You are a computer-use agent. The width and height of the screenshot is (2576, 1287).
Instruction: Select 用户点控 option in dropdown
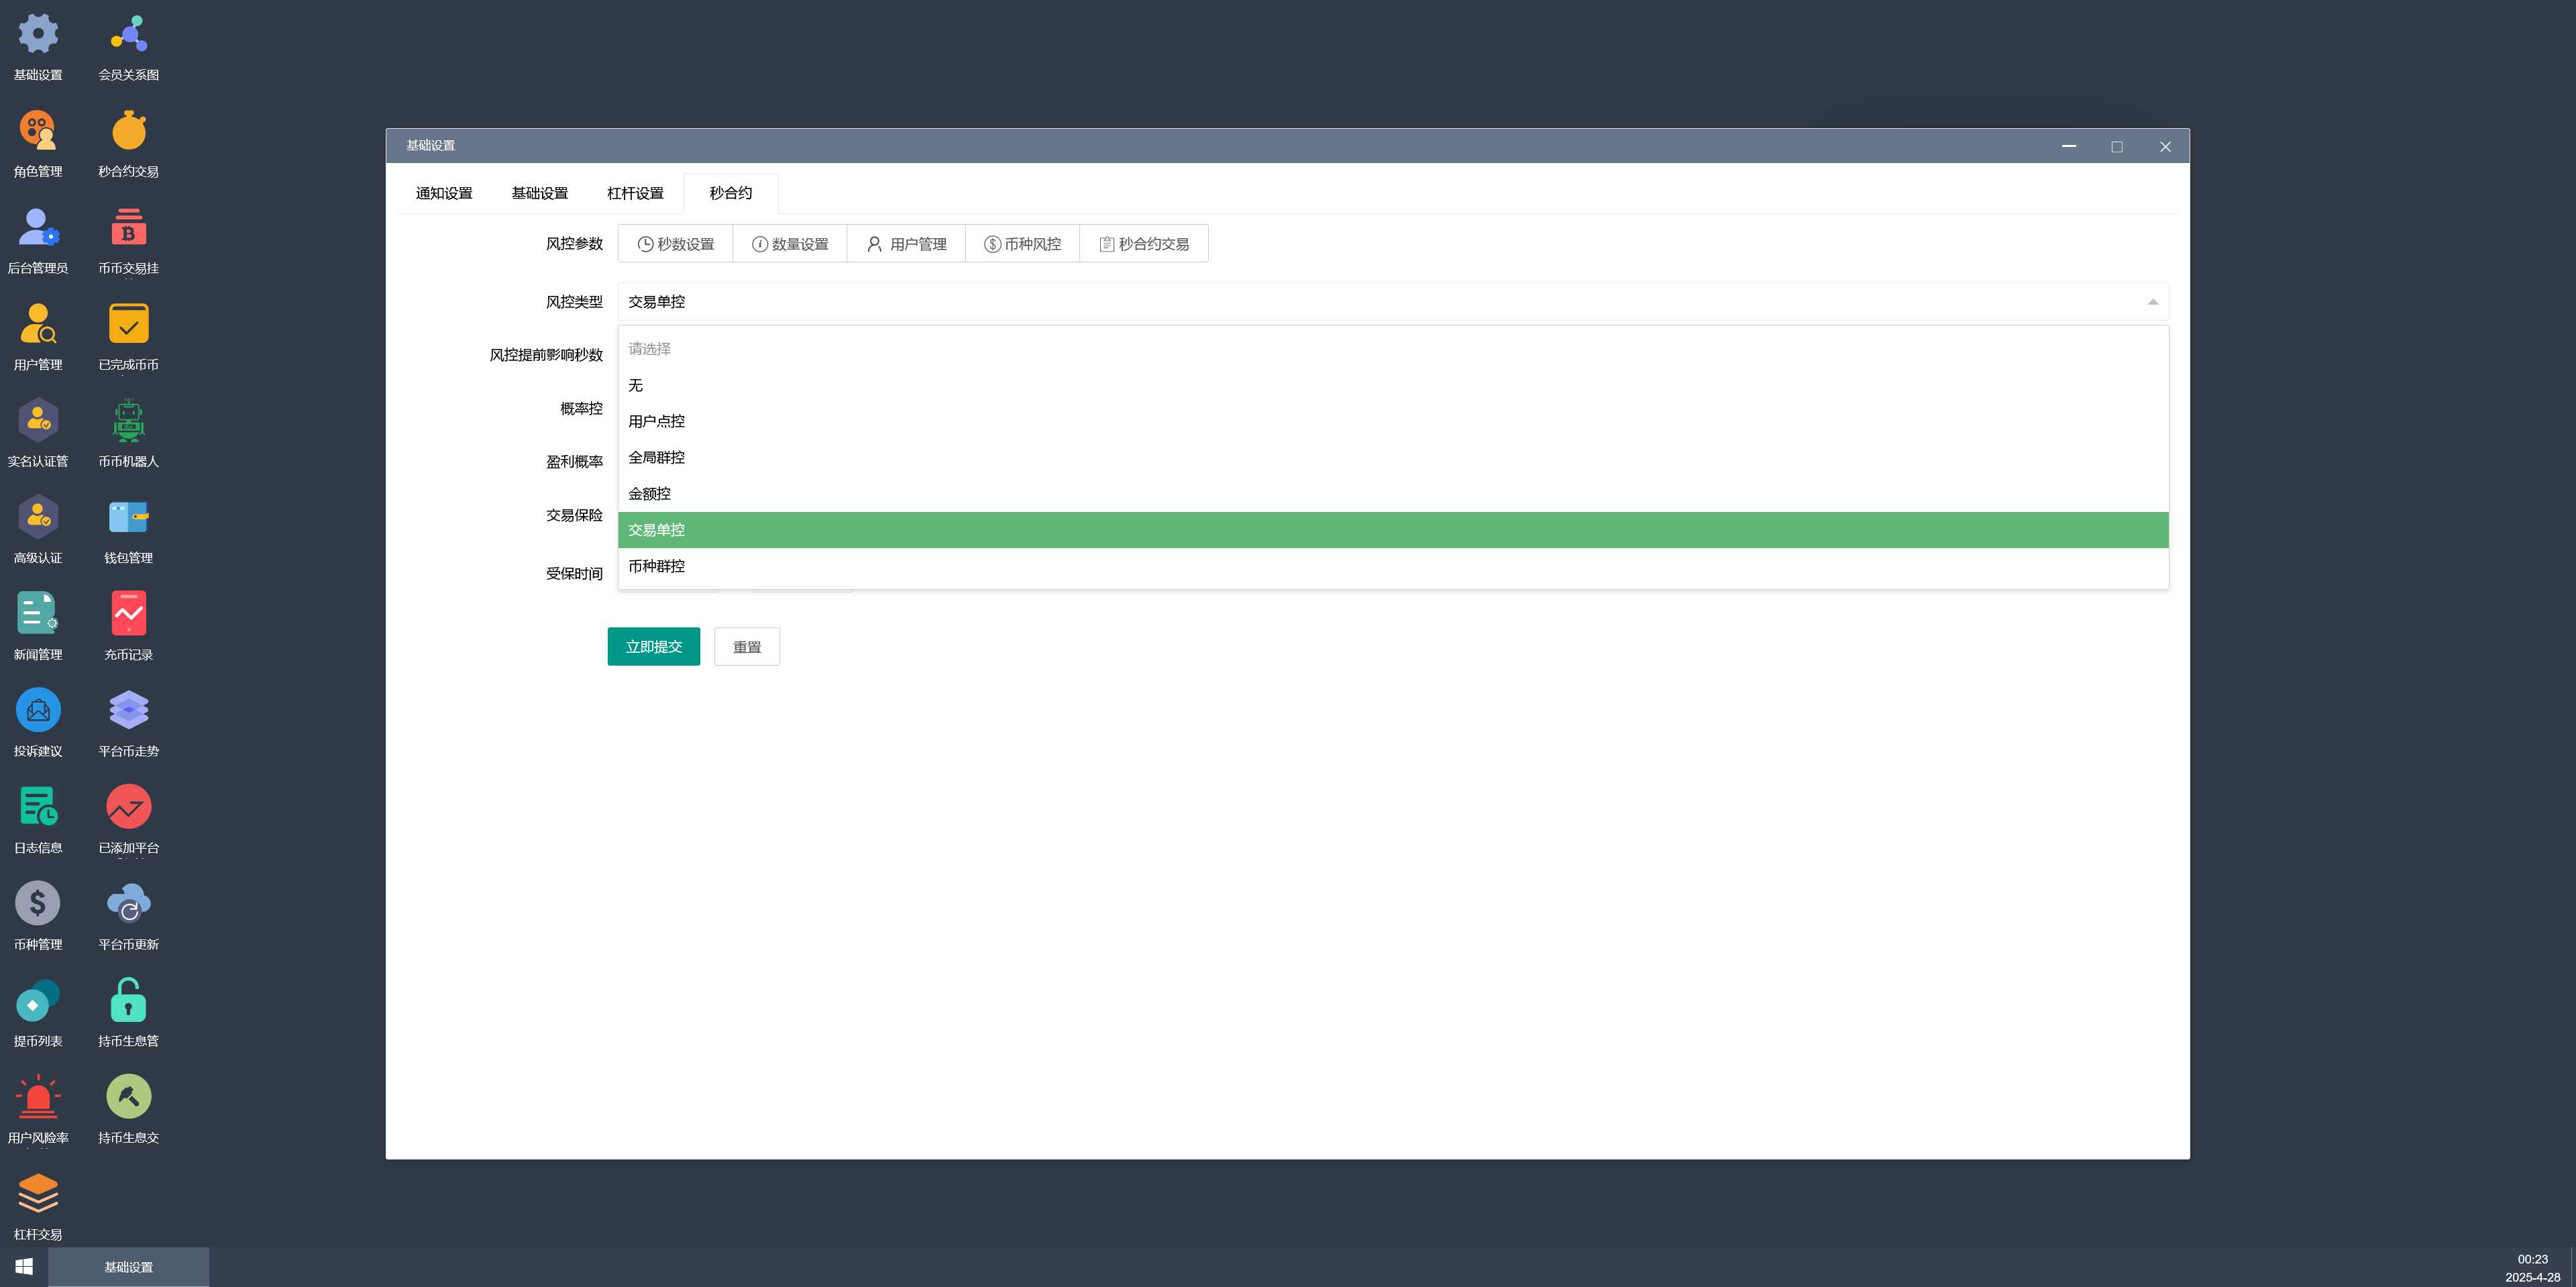click(x=657, y=422)
